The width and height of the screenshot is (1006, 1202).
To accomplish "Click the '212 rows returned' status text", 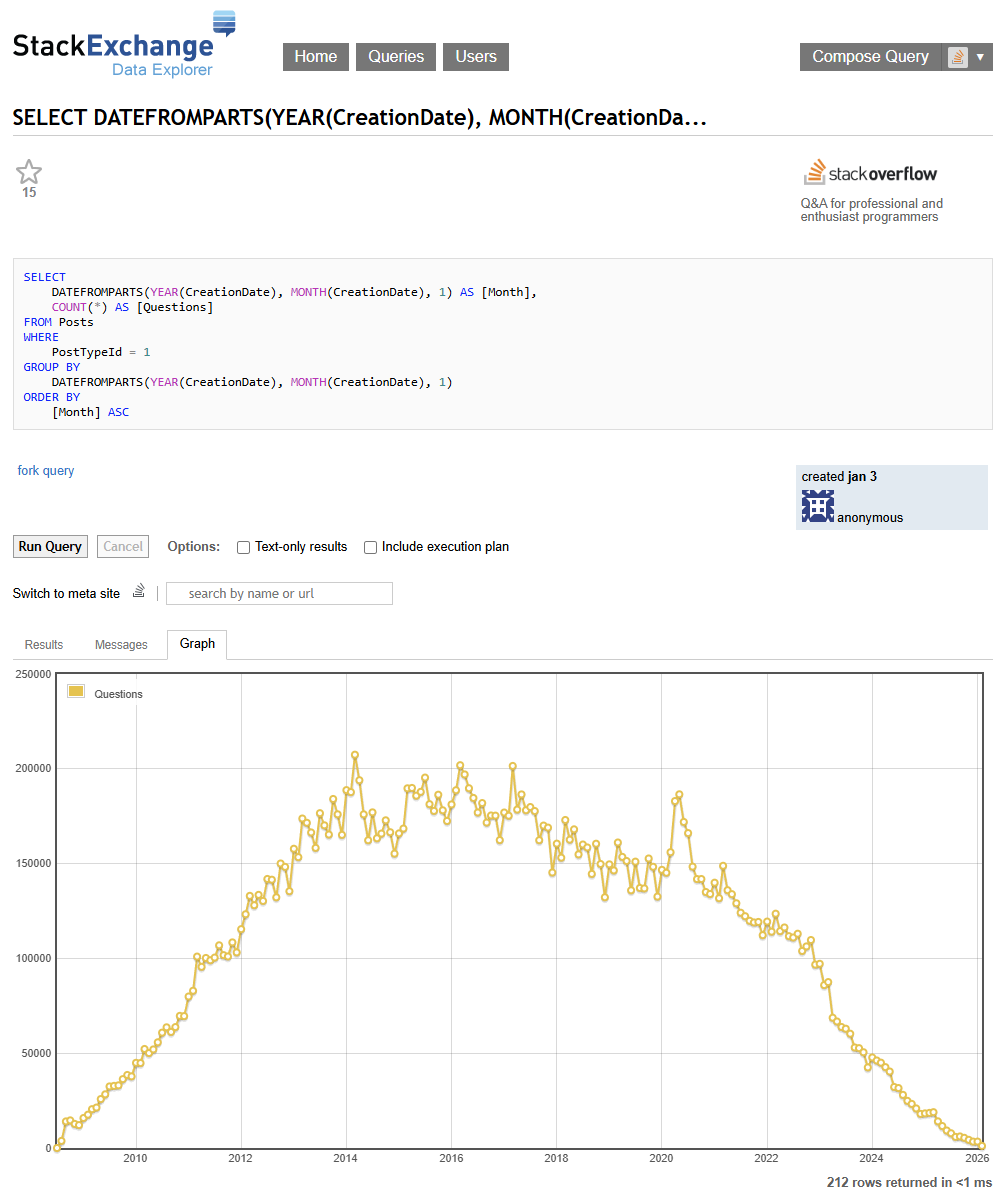I will 909,1183.
